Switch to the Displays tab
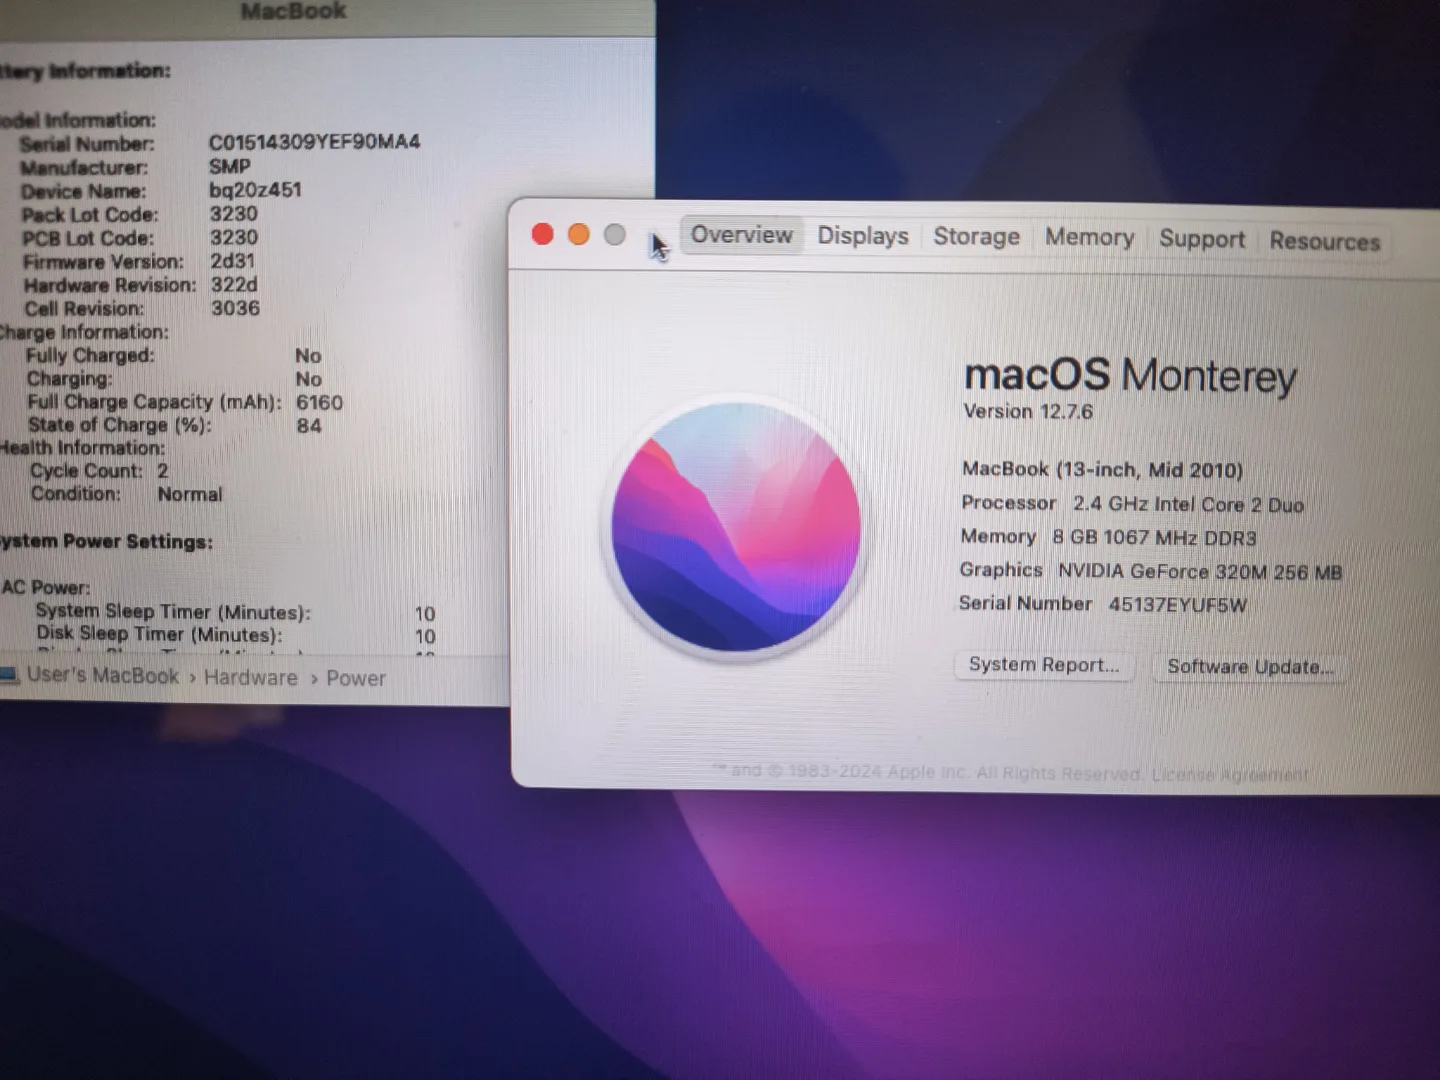 tap(862, 237)
